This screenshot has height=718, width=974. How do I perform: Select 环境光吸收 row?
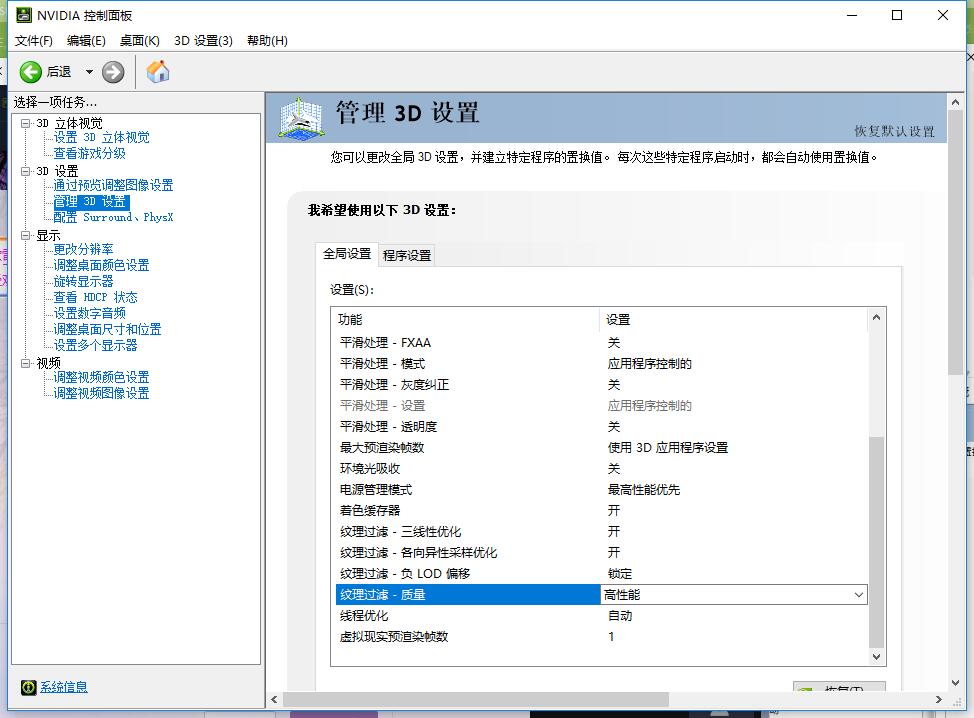click(x=601, y=468)
